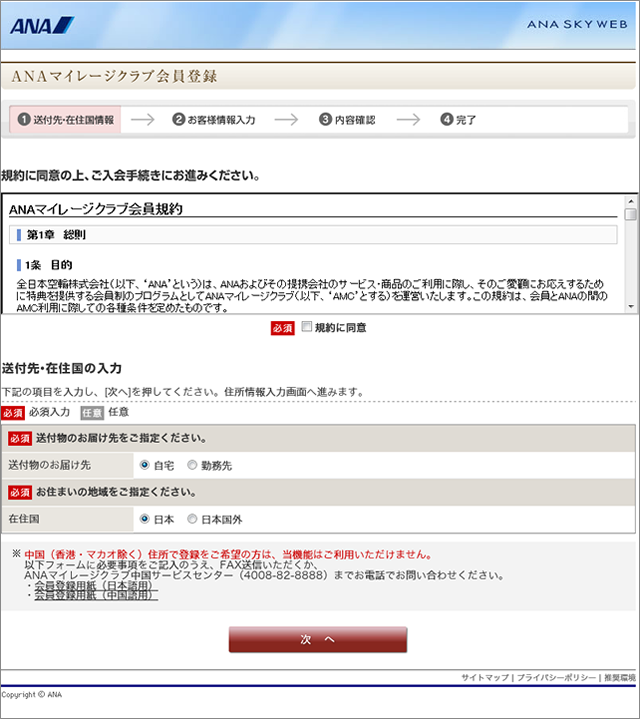Image resolution: width=640 pixels, height=719 pixels.
Task: Click the red China address warning text
Action: click(x=229, y=554)
